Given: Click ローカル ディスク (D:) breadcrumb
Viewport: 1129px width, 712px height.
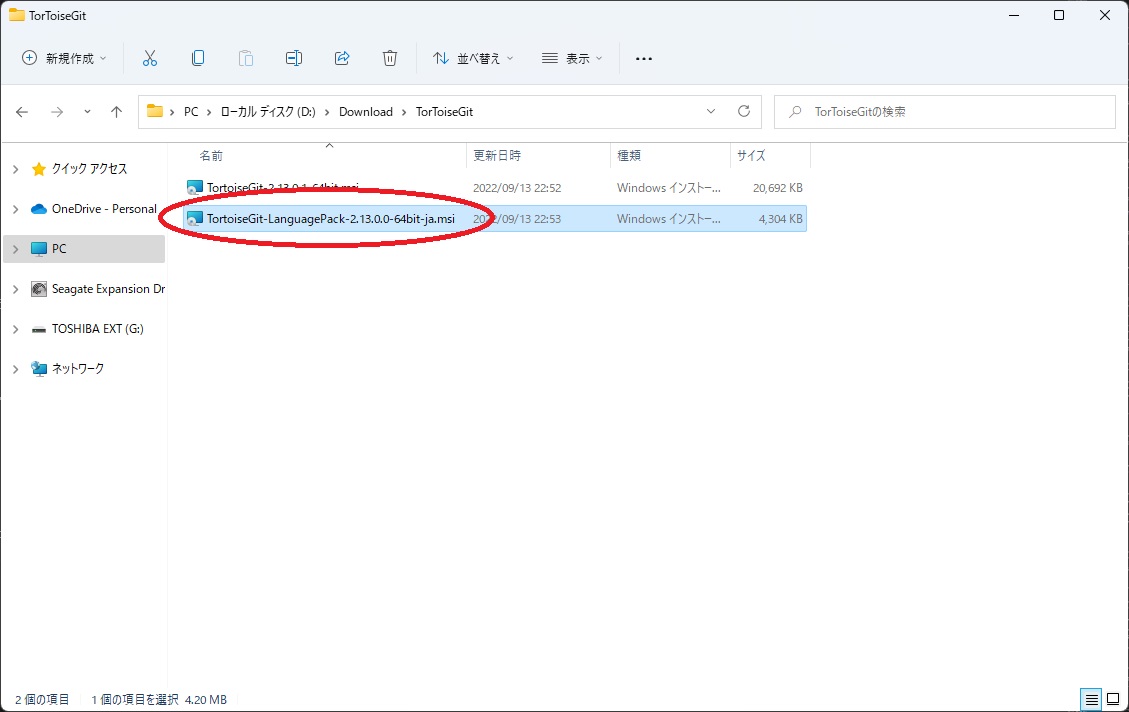Looking at the screenshot, I should point(268,112).
